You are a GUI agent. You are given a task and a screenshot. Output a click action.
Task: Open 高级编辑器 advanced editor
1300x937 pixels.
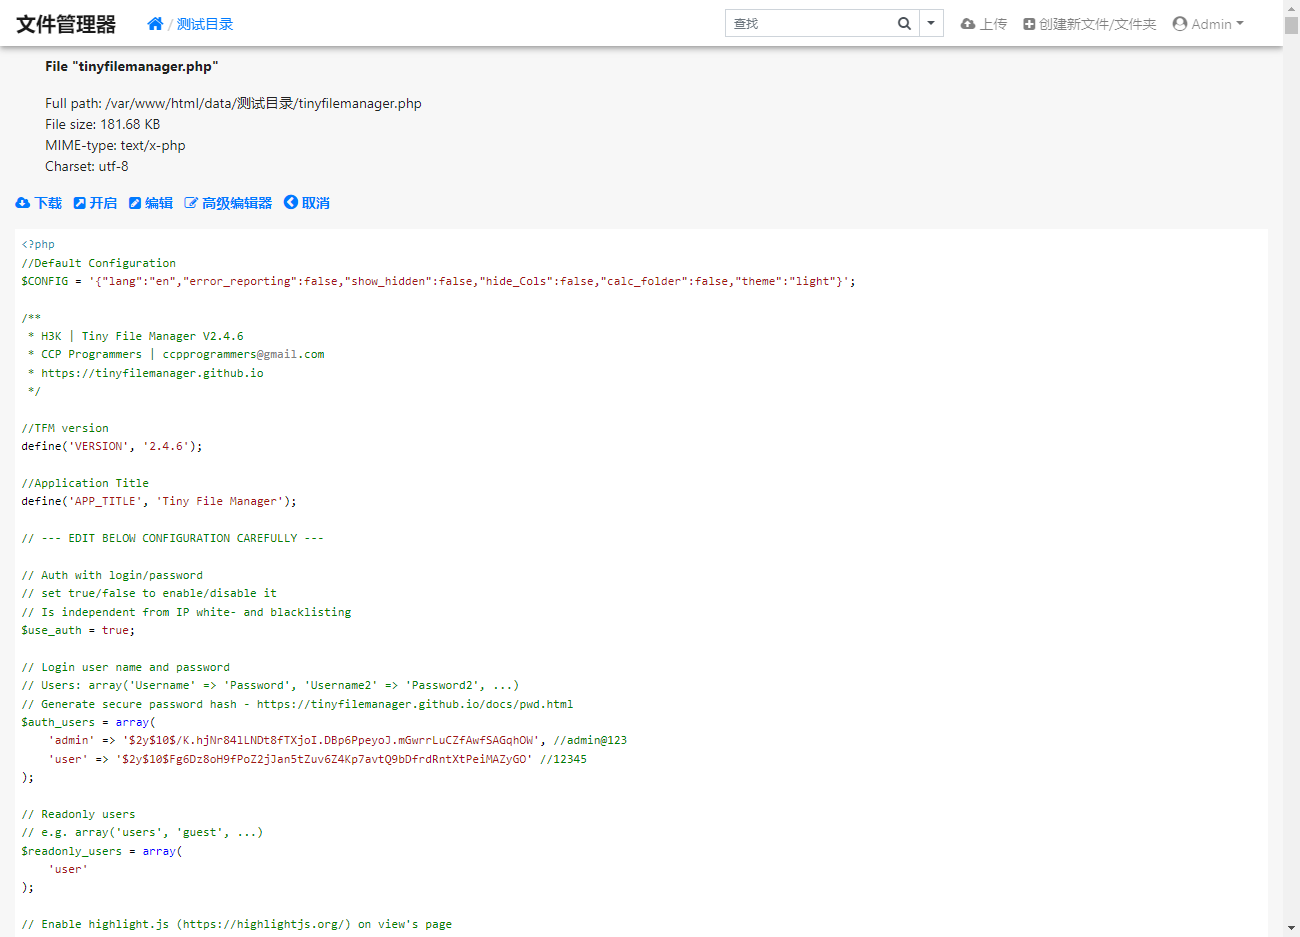(x=228, y=203)
